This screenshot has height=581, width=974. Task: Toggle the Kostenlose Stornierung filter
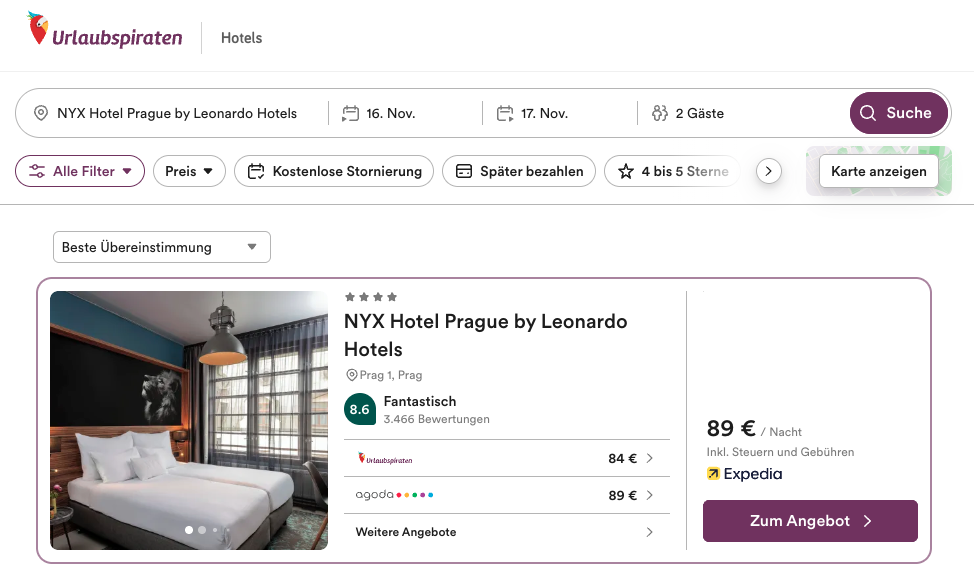coord(334,171)
